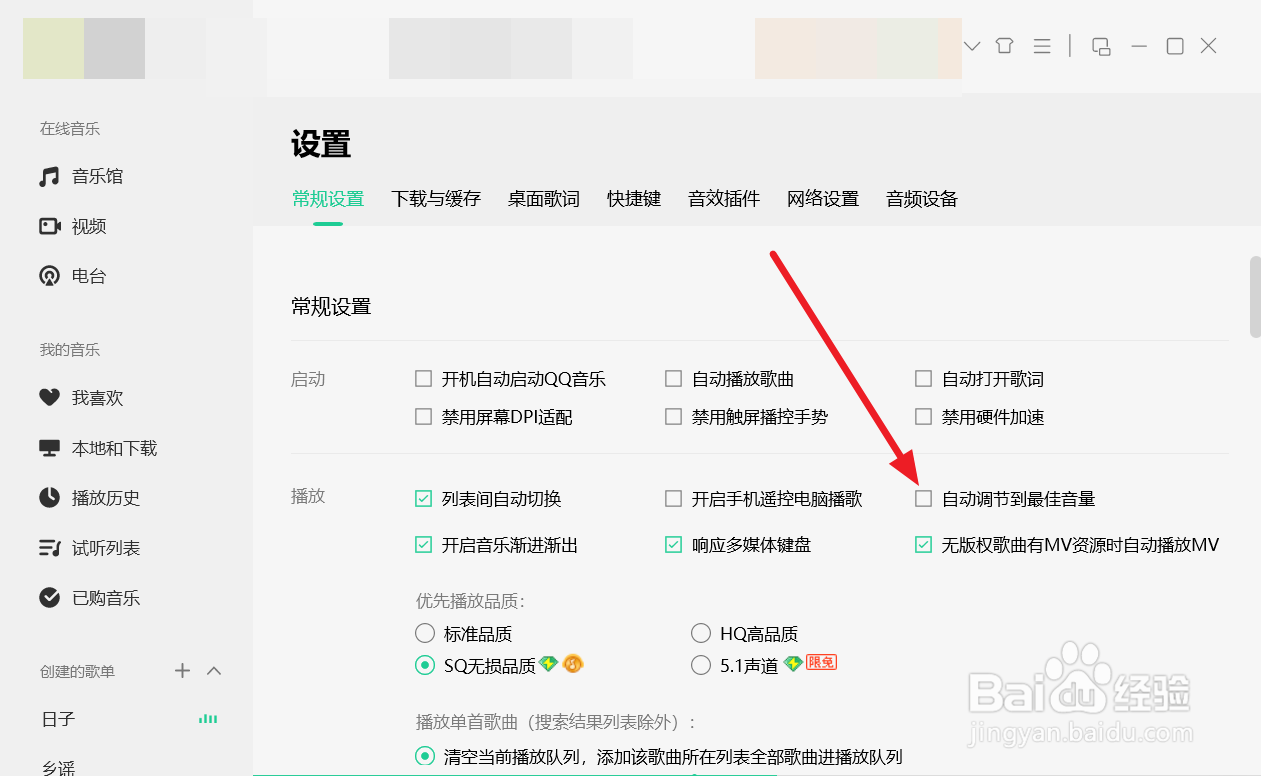Viewport: 1261px width, 776px height.
Task: Open the main menu hamburger icon
Action: coord(1042,46)
